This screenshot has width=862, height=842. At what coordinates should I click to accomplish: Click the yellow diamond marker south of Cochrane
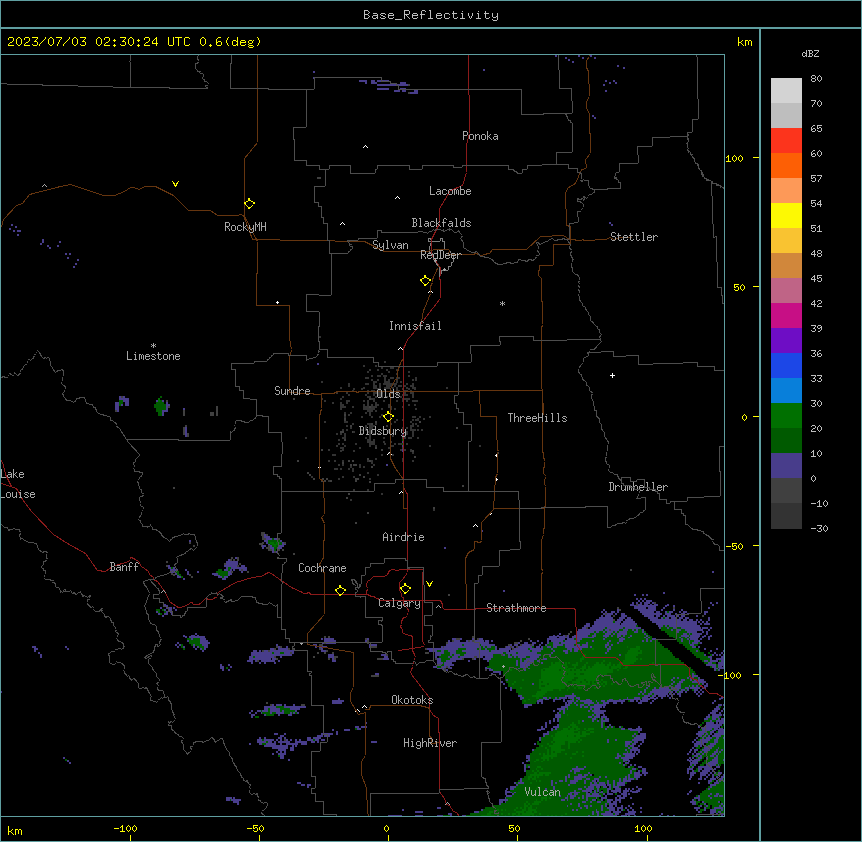pyautogui.click(x=340, y=590)
